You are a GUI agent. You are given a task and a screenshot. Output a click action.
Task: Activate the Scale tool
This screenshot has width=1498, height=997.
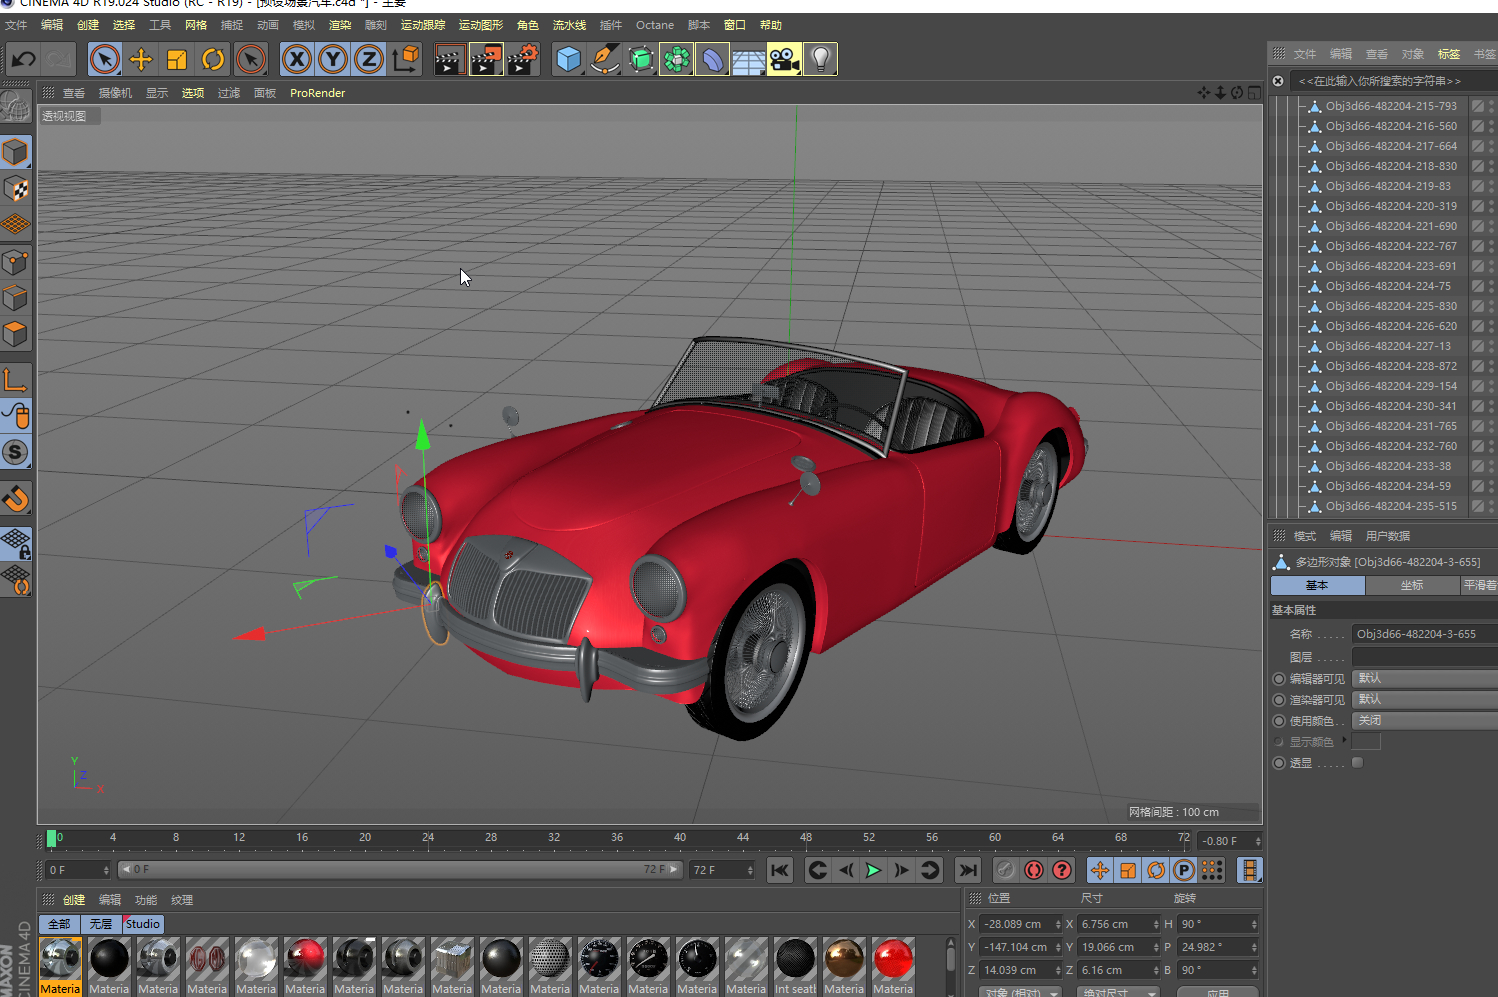(x=177, y=60)
